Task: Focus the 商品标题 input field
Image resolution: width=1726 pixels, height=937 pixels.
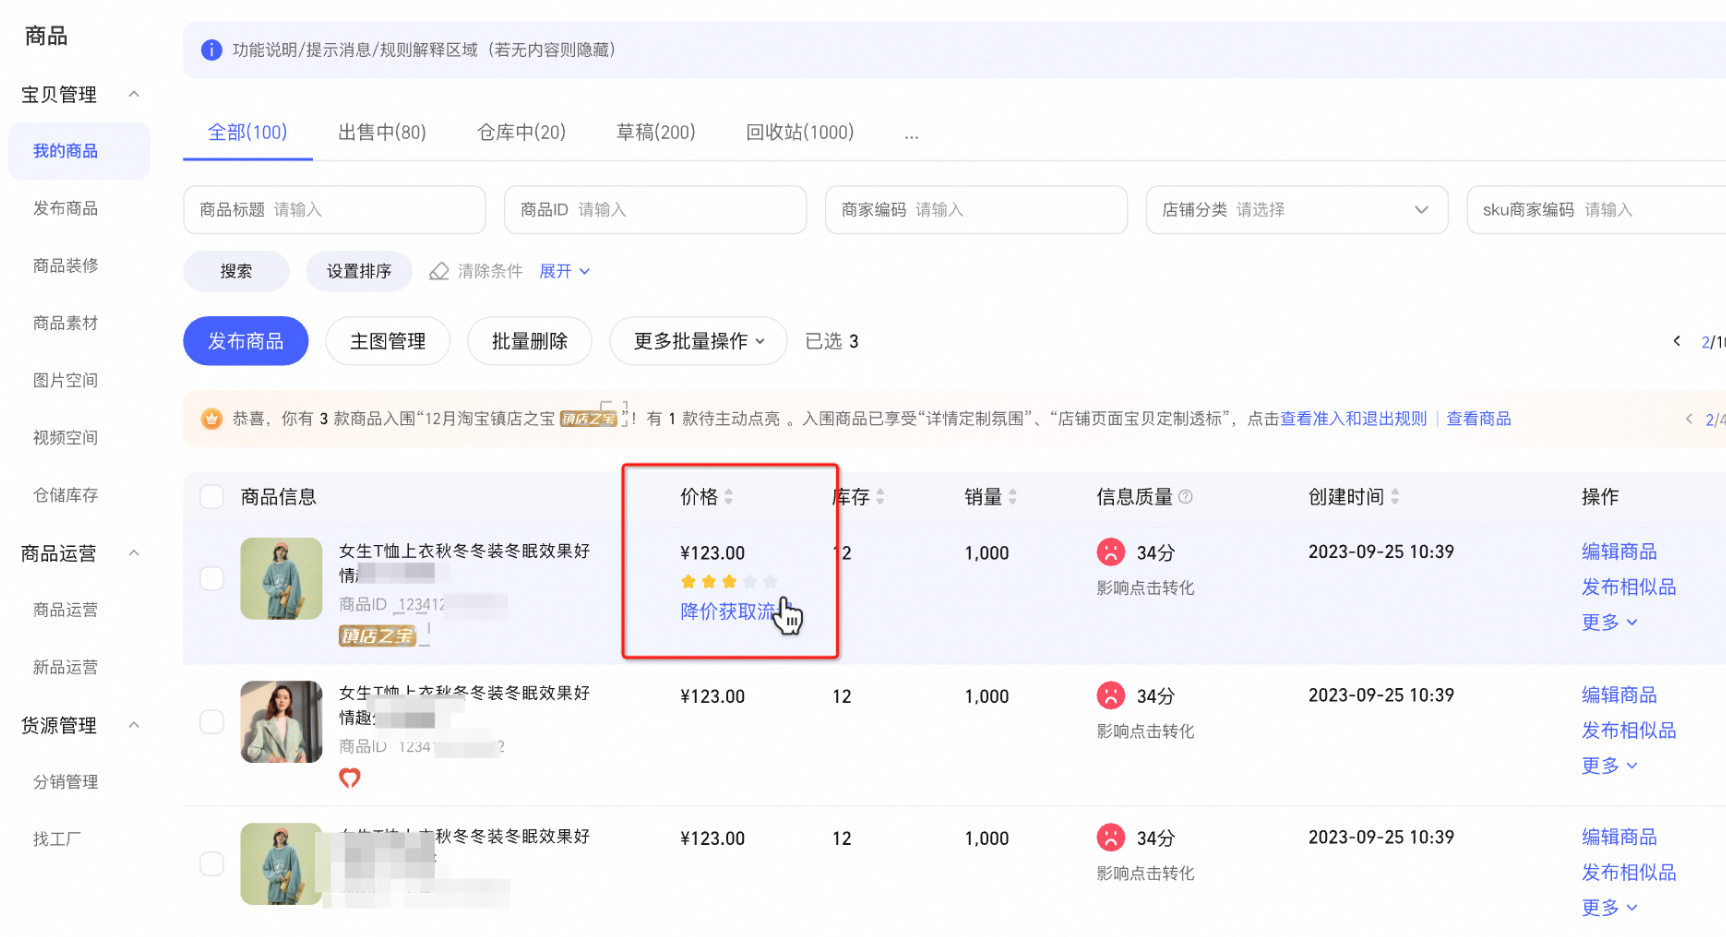Action: (x=335, y=210)
